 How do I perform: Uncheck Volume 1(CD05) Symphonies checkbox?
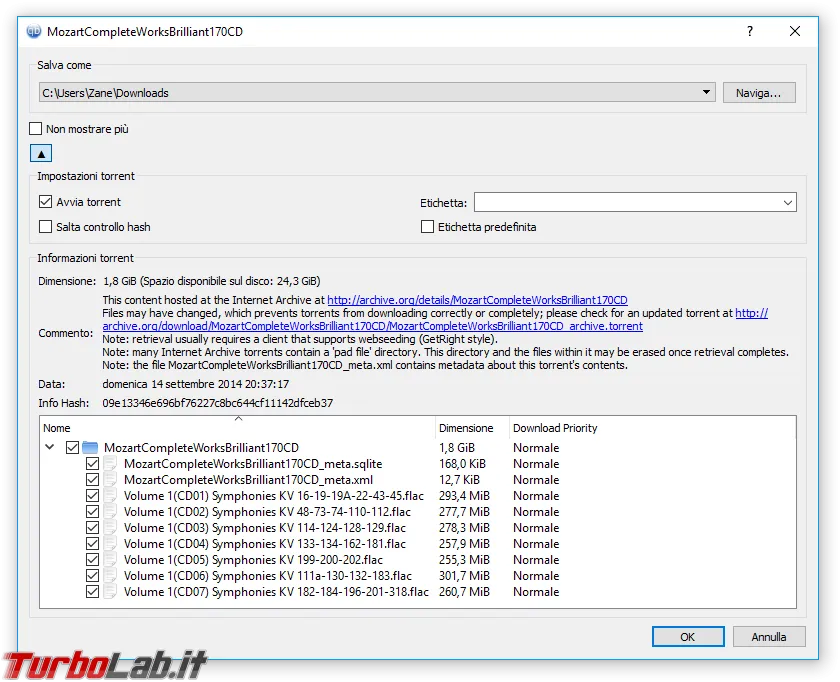(x=92, y=560)
